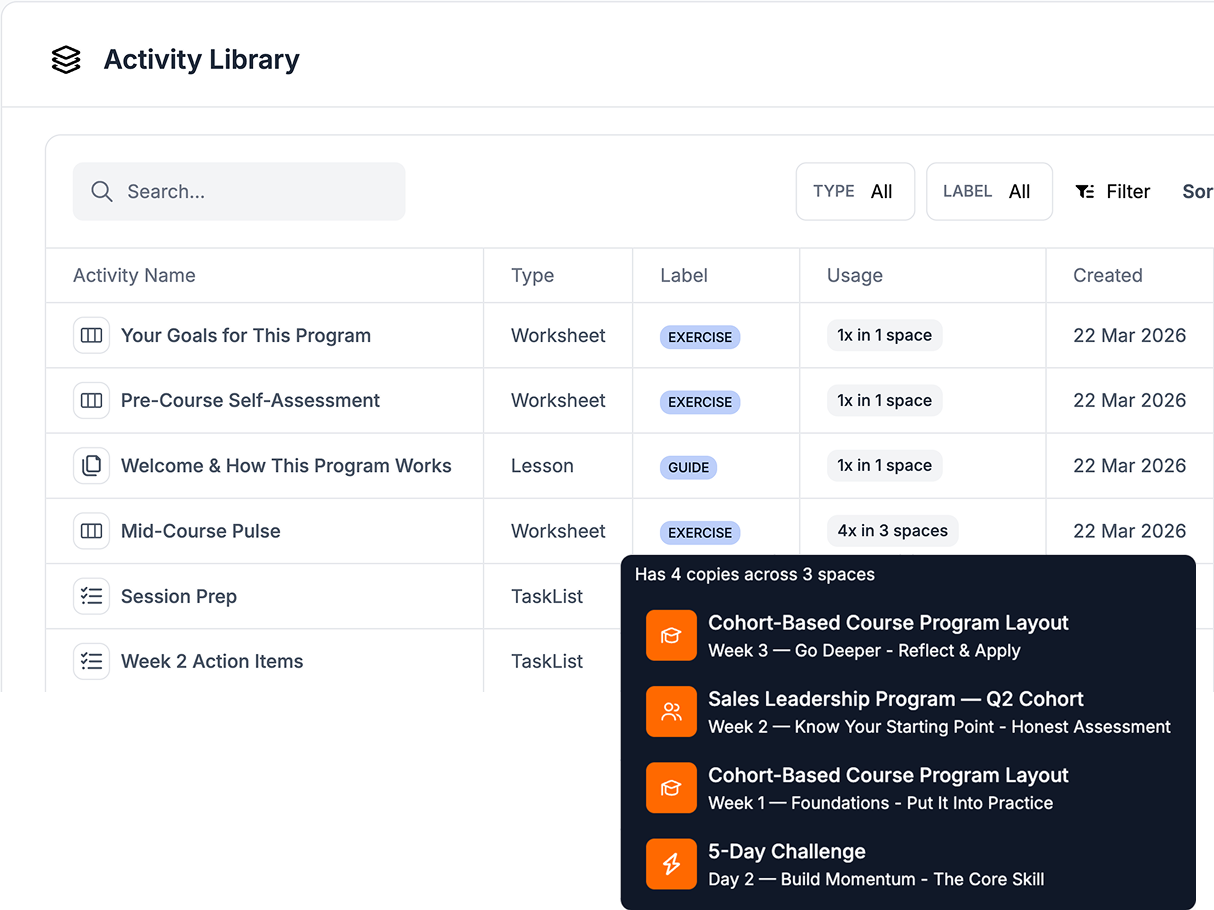Click the GUIDE label badge
Image resolution: width=1214 pixels, height=910 pixels.
point(688,467)
